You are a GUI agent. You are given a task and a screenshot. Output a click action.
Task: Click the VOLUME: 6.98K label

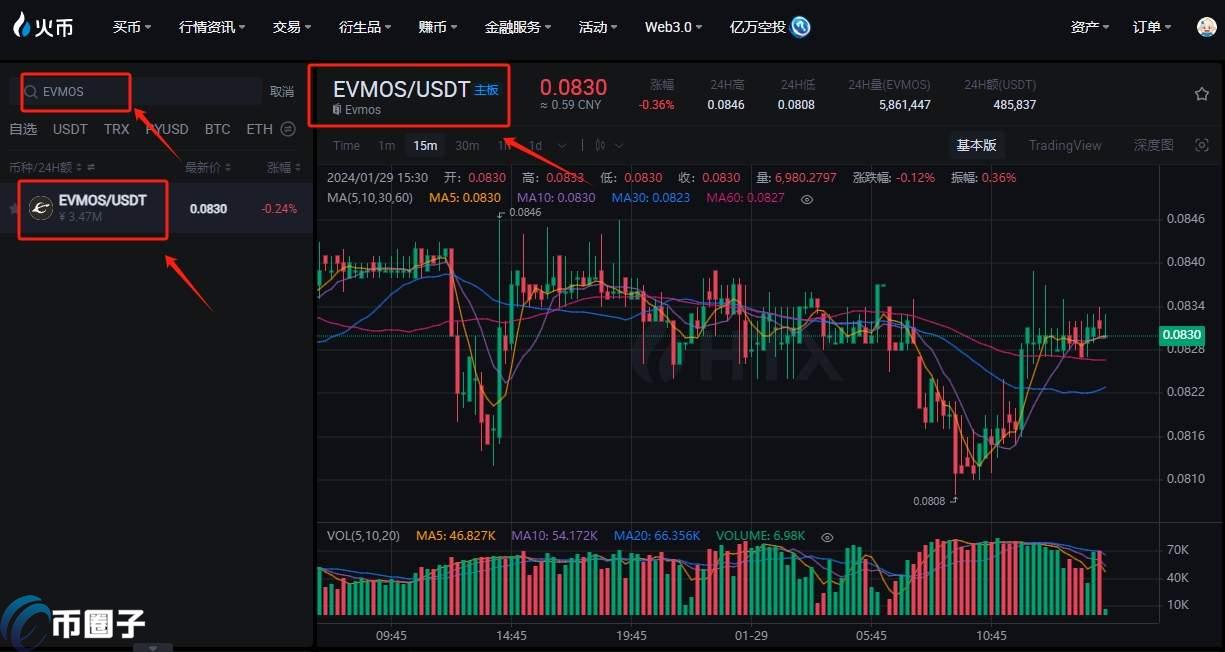[760, 536]
